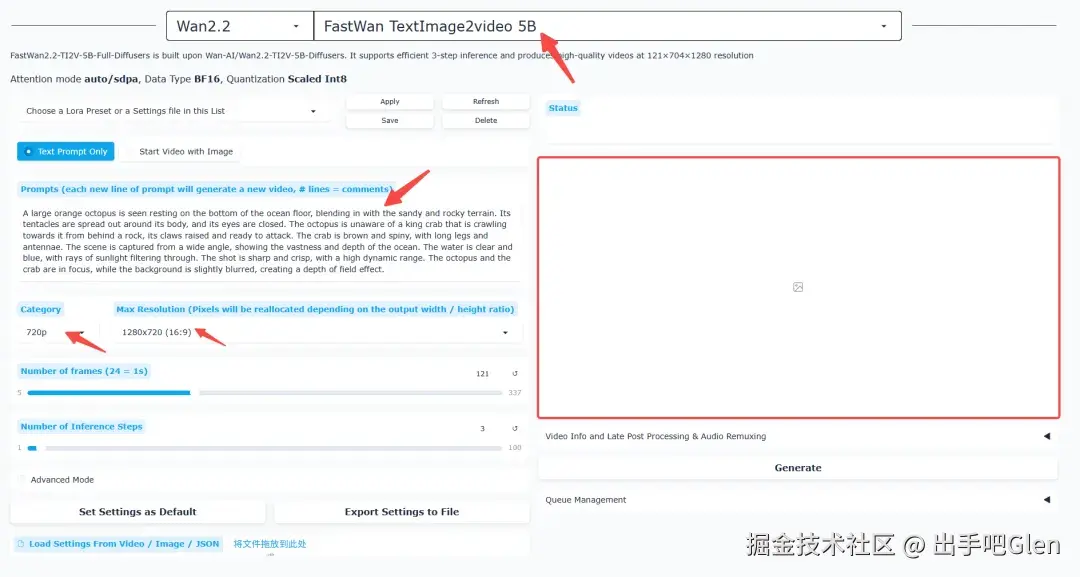
Task: Click the Save preset button
Action: click(390, 120)
